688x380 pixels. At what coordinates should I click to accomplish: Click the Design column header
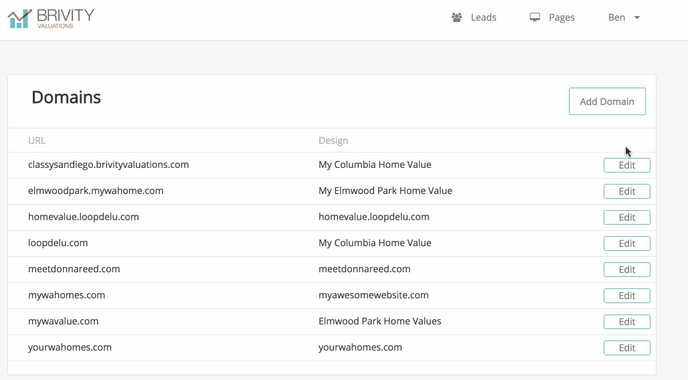(x=333, y=141)
